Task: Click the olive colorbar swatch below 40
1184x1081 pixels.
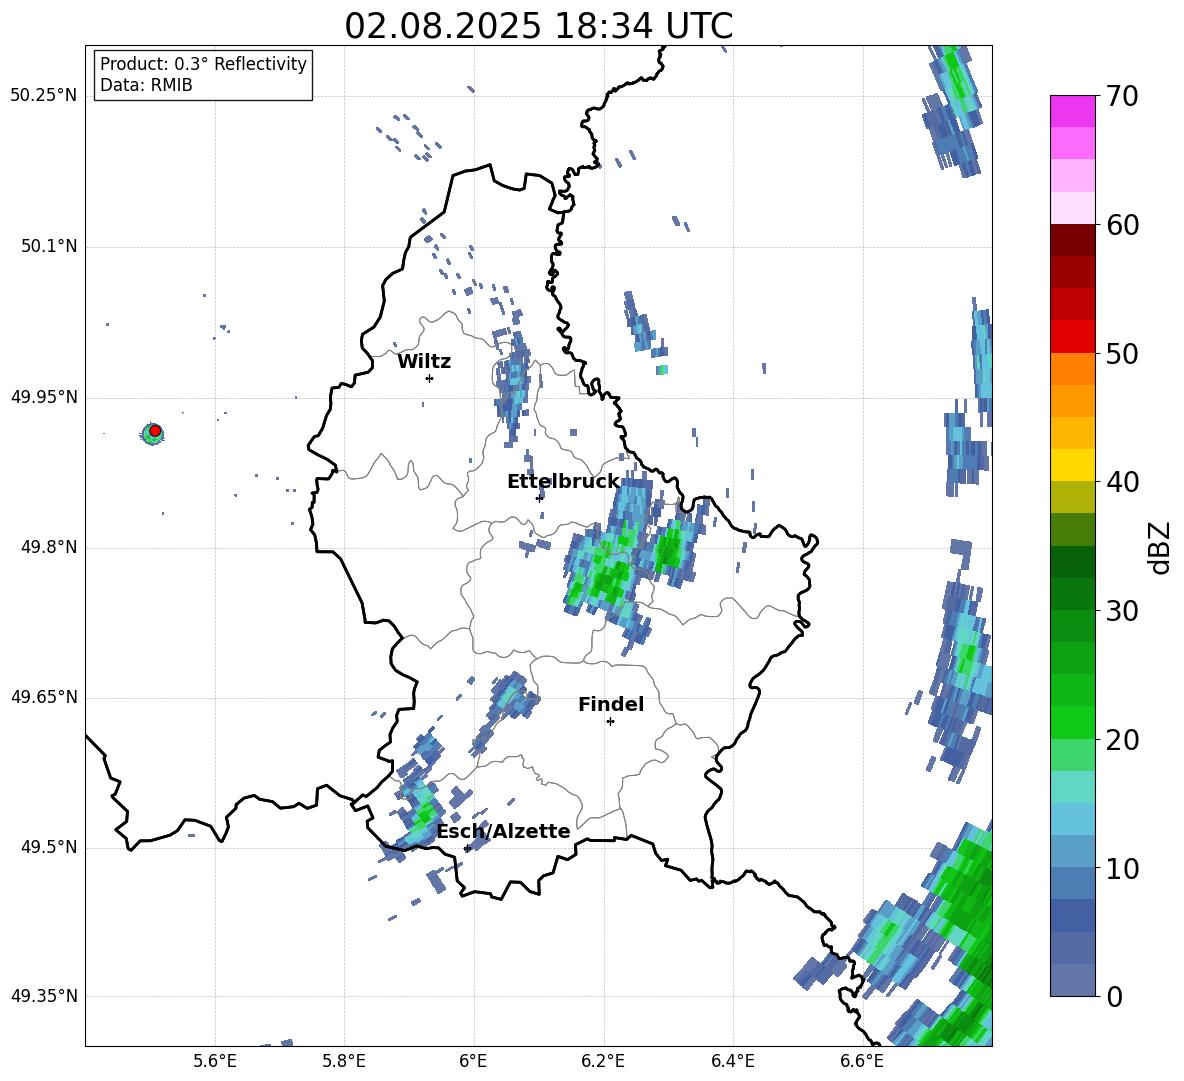Action: click(1072, 497)
